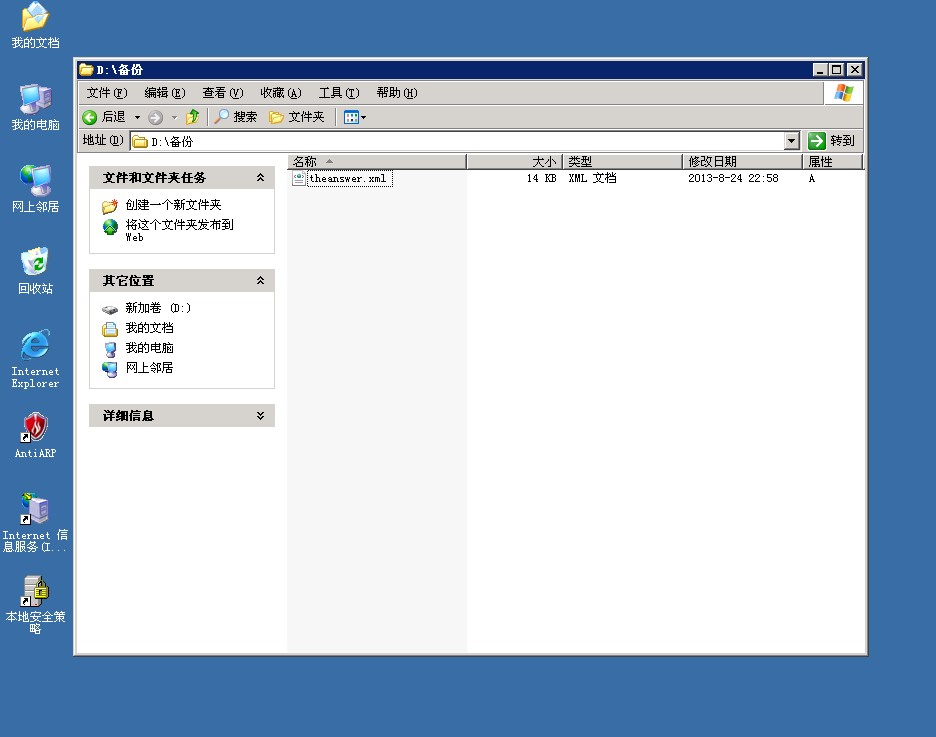Open the 收藏(A) menu
This screenshot has width=936, height=737.
[x=281, y=92]
